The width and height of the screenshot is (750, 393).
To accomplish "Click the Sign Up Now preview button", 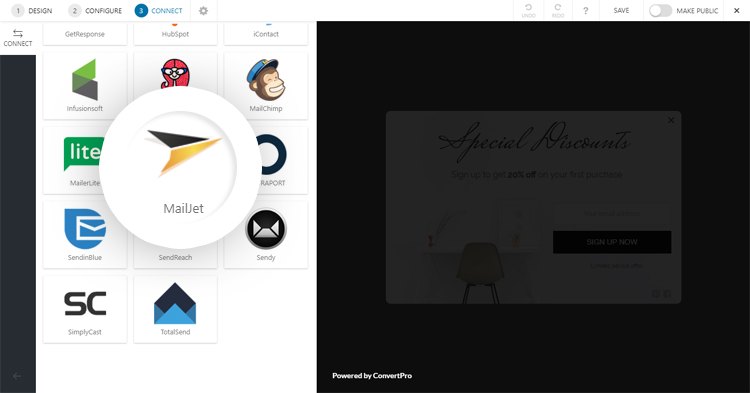I will click(612, 242).
